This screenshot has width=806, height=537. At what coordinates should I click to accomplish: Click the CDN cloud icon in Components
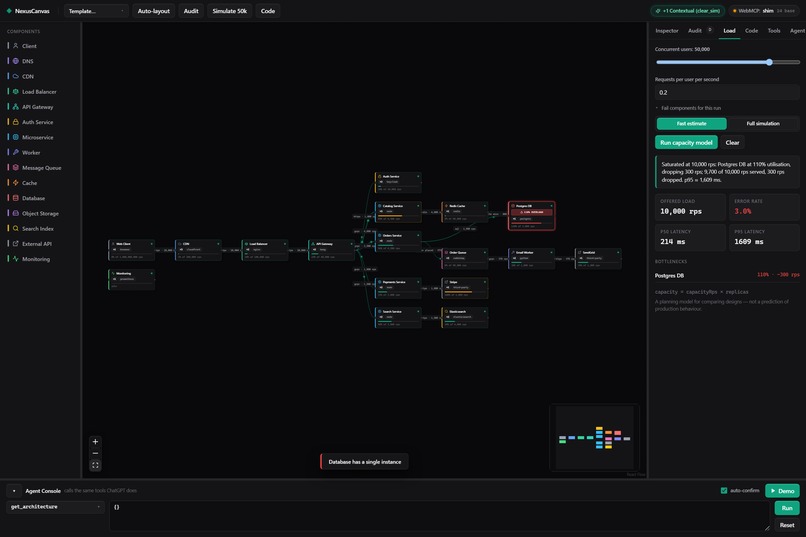pos(16,76)
